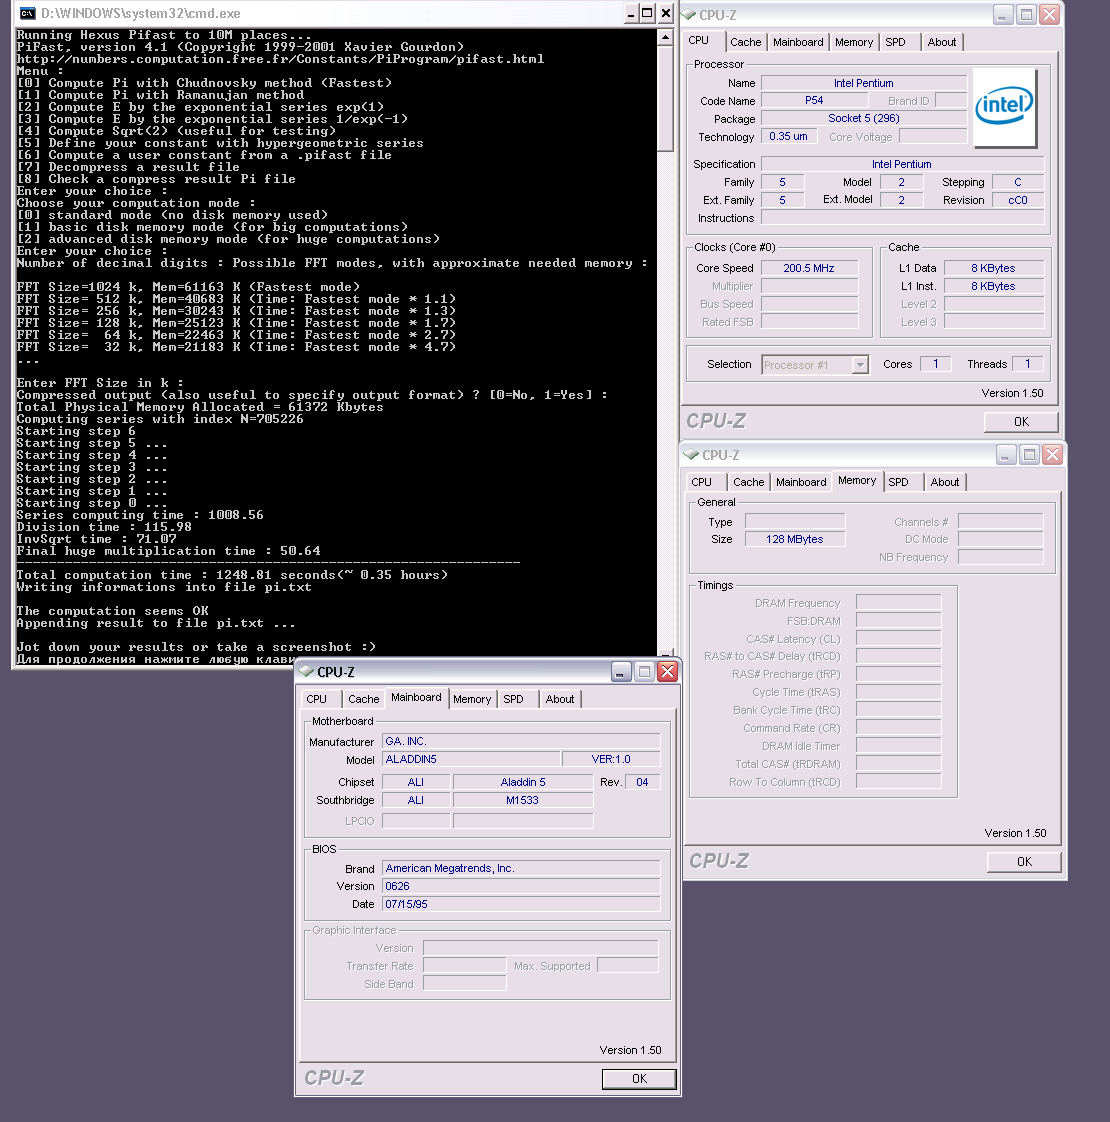Open About tab in the top CPU-Z window

pos(942,42)
